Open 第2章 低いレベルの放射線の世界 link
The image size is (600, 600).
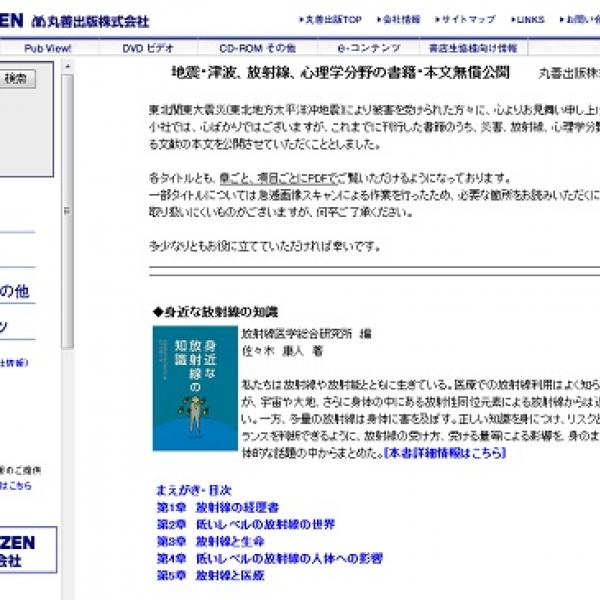click(246, 524)
